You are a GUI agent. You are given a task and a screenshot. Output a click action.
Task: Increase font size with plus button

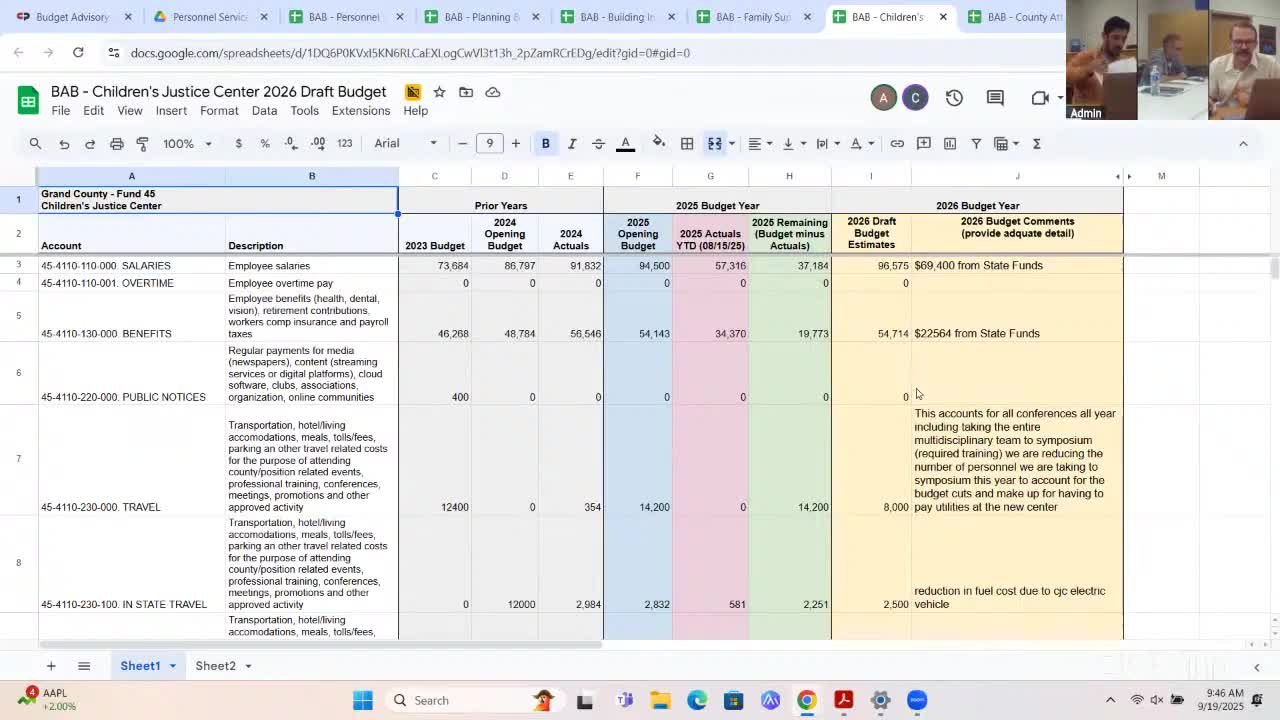tap(516, 144)
